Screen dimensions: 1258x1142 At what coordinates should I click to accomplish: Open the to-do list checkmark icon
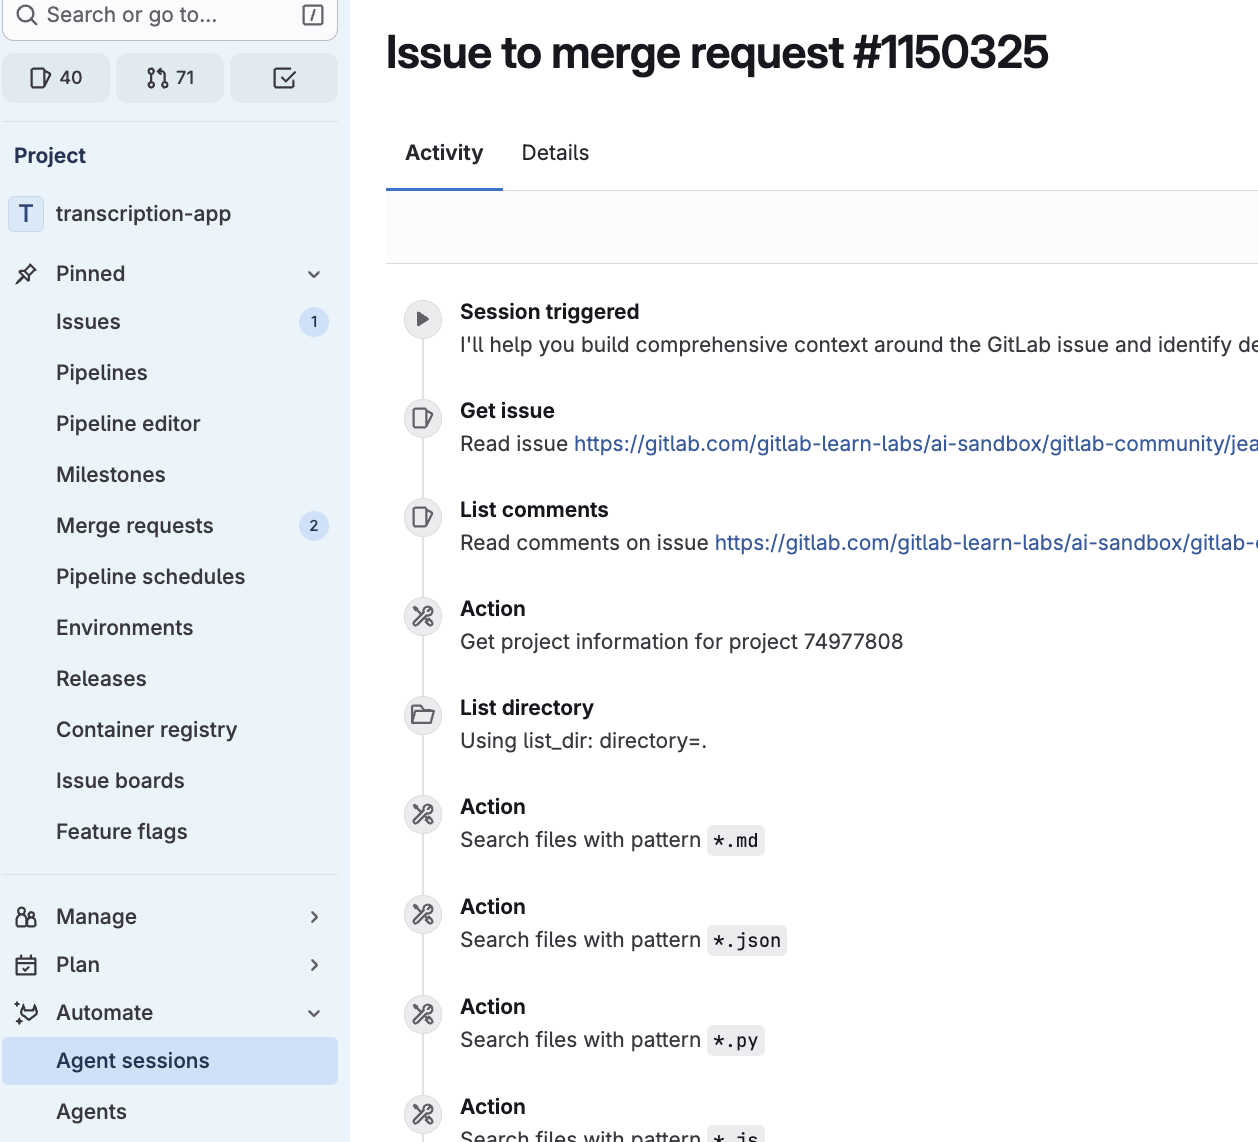(284, 78)
